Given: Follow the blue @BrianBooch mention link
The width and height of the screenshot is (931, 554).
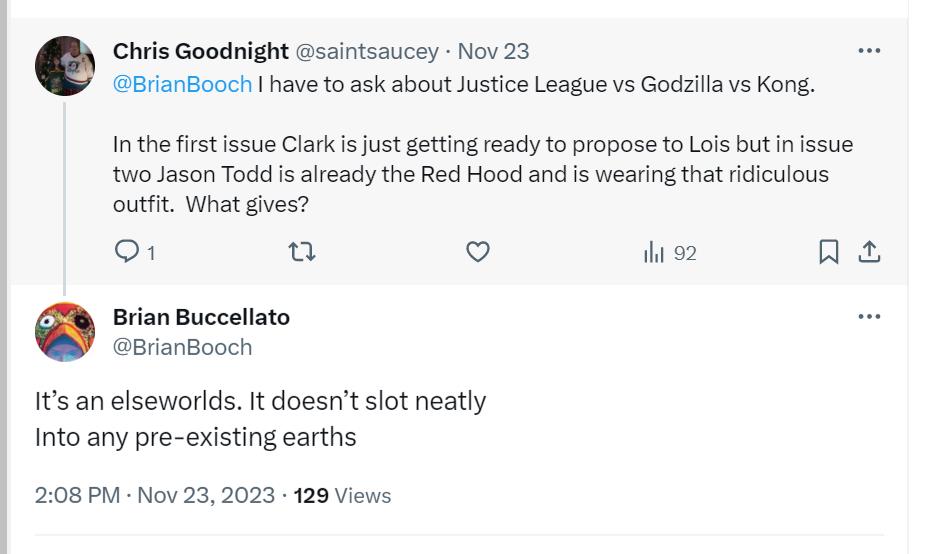Looking at the screenshot, I should tap(182, 84).
